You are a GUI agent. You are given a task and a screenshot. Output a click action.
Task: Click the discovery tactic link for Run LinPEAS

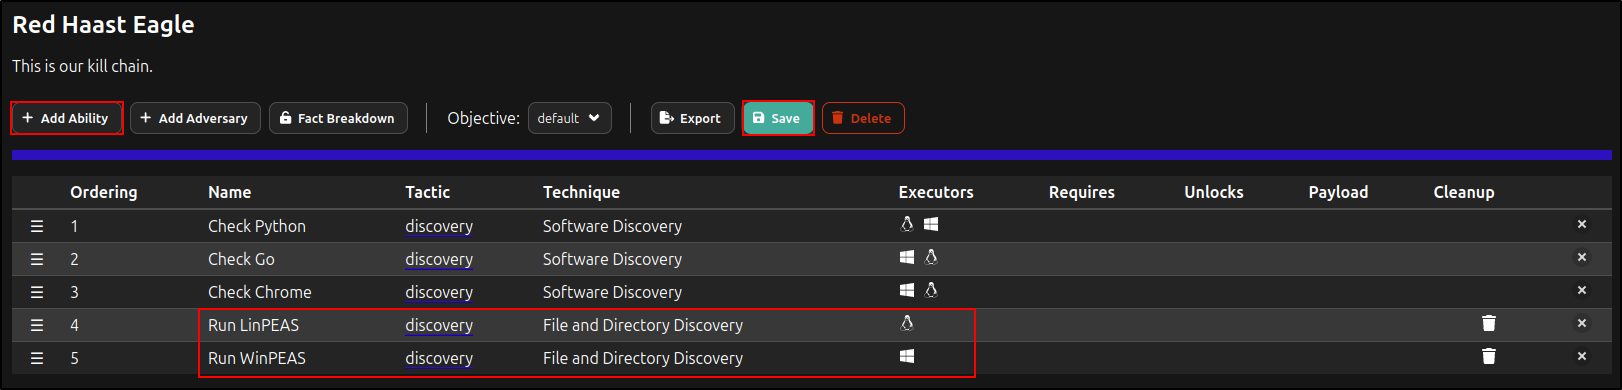coord(439,325)
